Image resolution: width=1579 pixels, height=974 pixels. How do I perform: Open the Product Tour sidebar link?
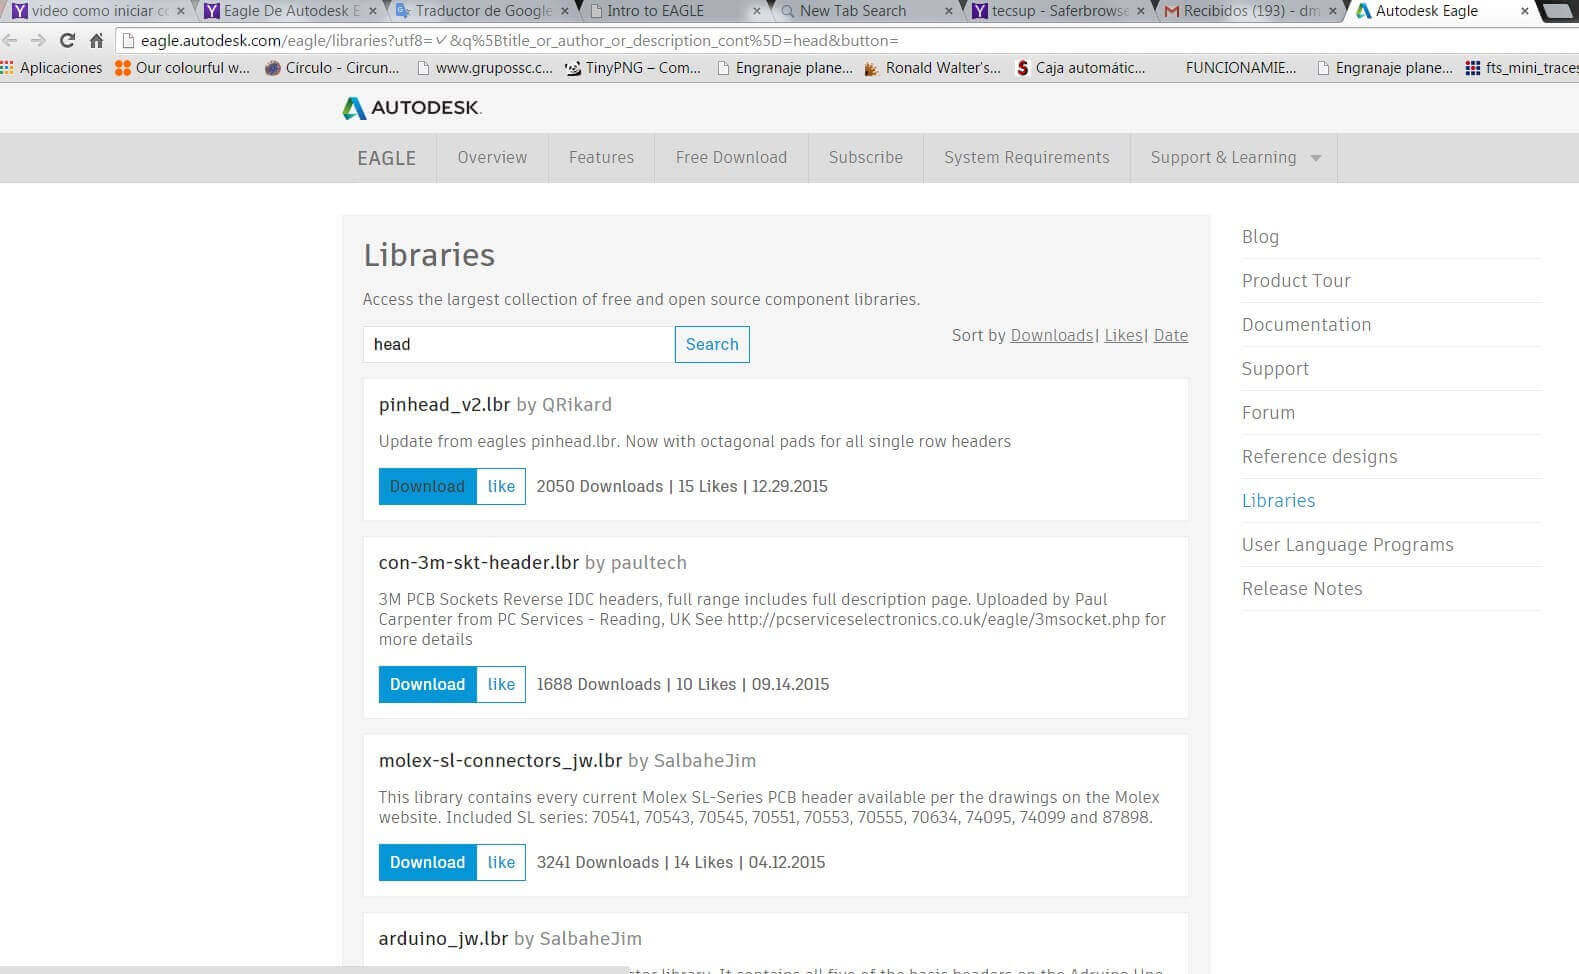pyautogui.click(x=1296, y=281)
